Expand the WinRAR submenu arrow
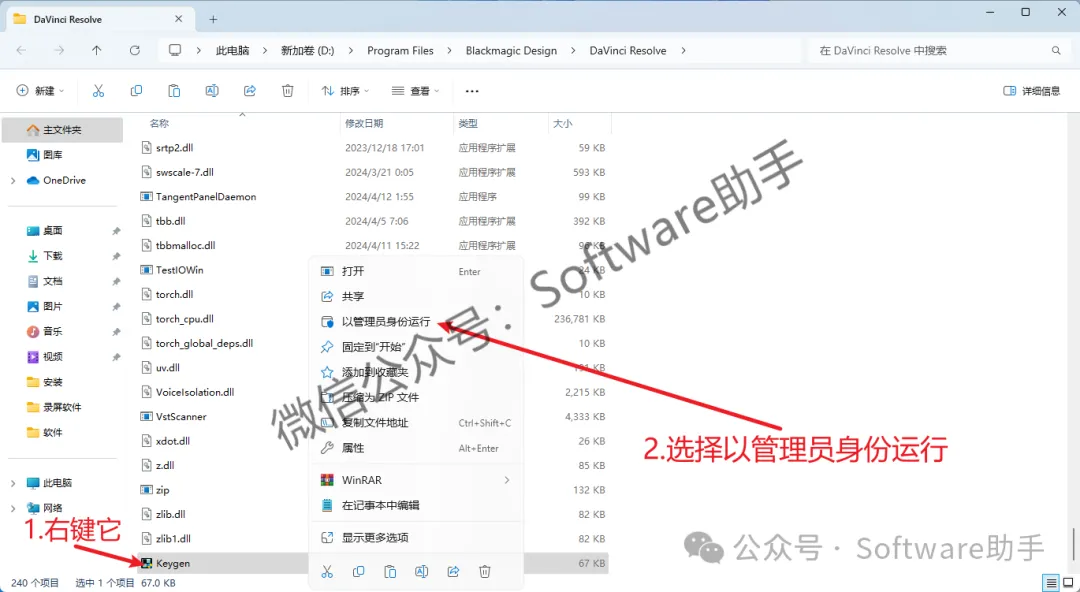The width and height of the screenshot is (1080, 592). coord(507,480)
